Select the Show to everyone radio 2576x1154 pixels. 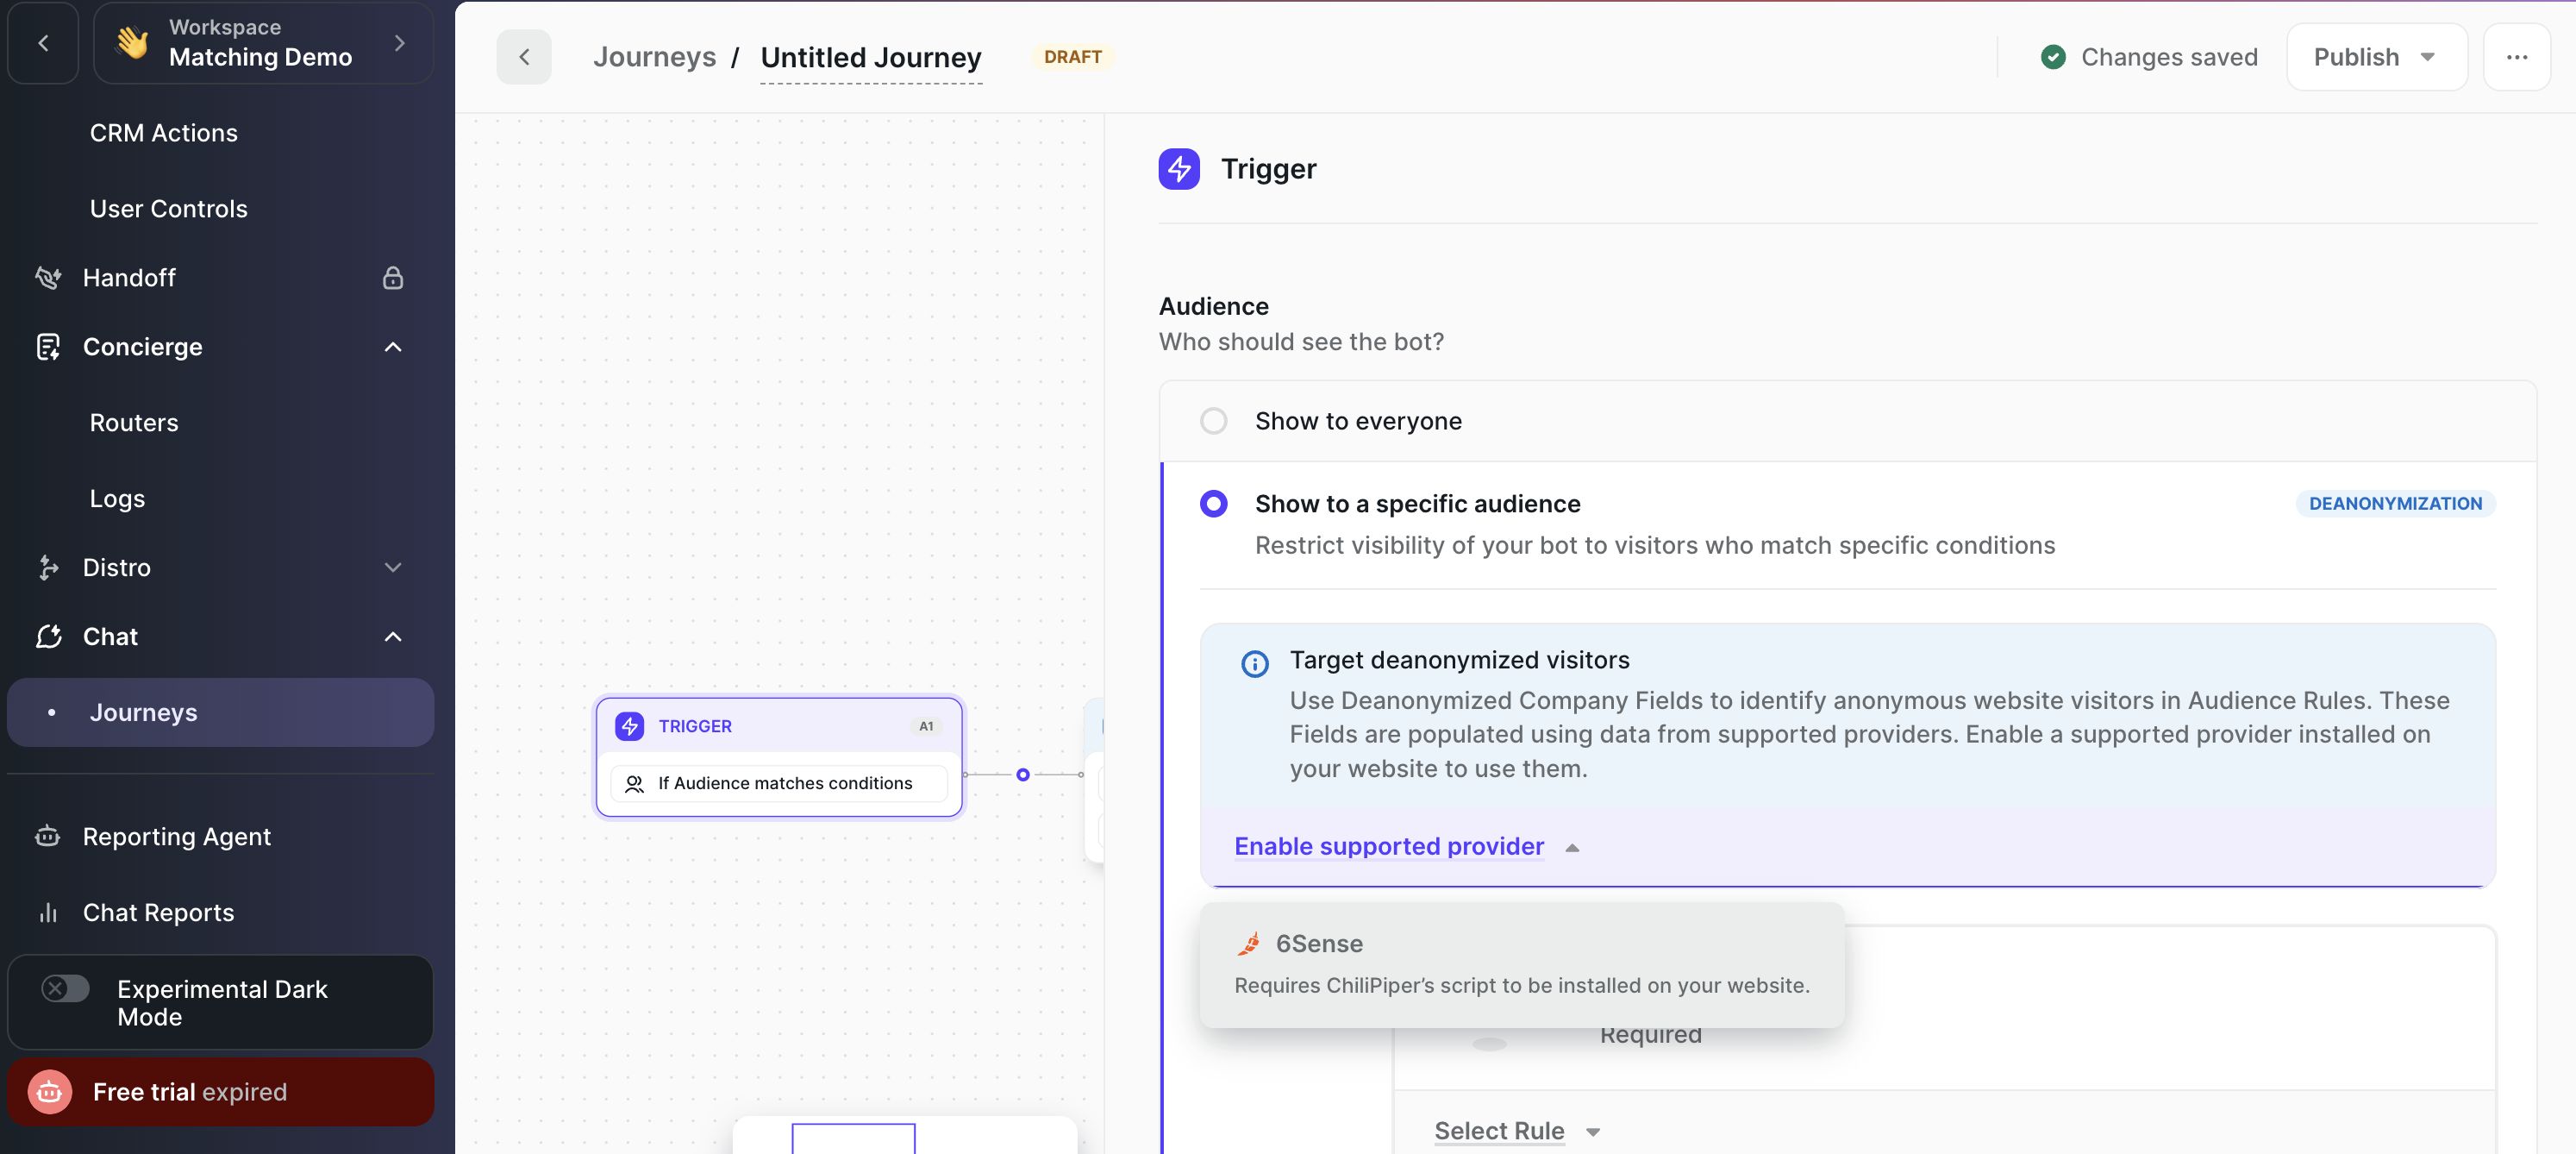1213,421
